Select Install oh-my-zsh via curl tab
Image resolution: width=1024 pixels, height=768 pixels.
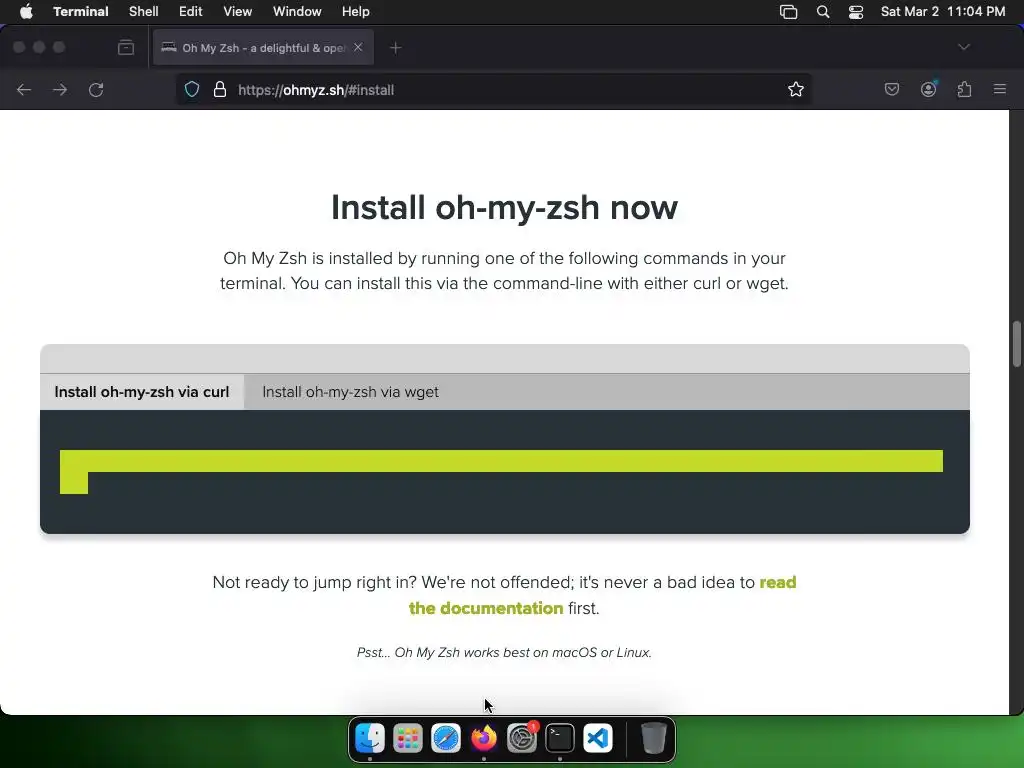[x=142, y=392]
